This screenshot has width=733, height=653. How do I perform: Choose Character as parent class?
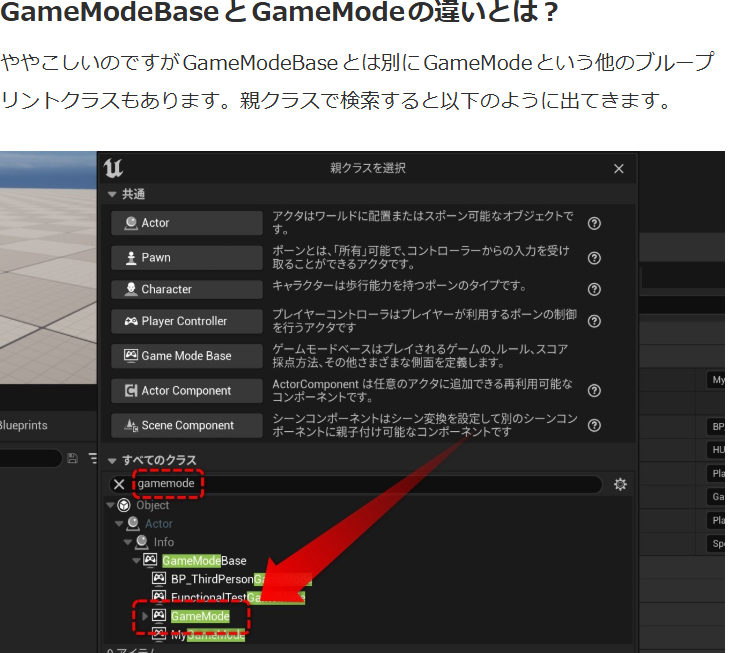pyautogui.click(x=187, y=289)
